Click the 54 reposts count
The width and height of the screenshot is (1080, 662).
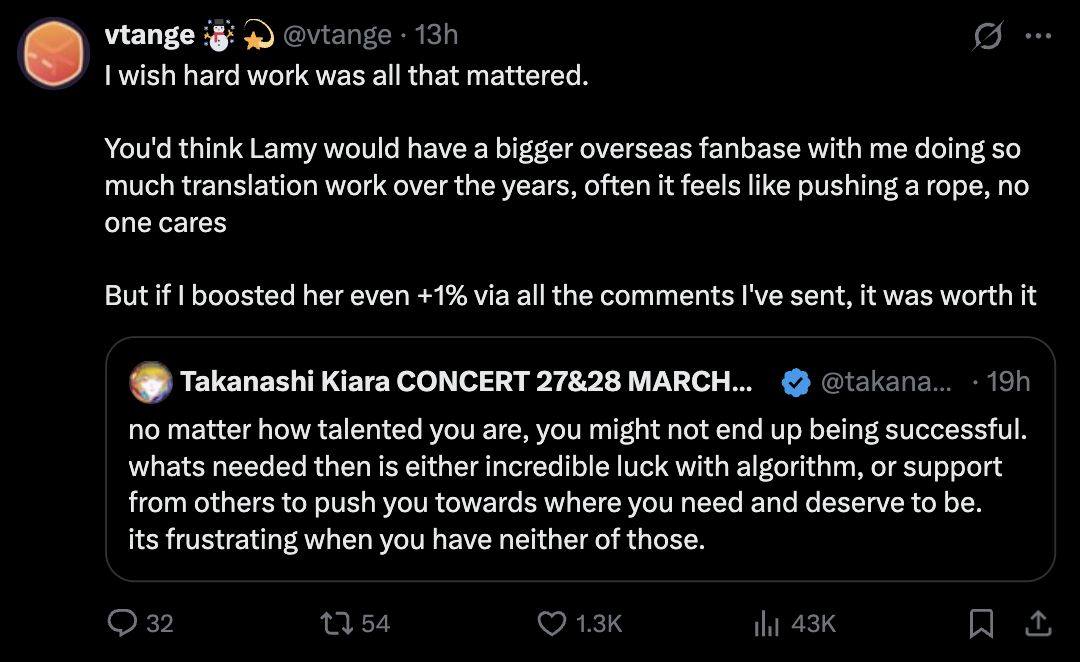pos(375,623)
